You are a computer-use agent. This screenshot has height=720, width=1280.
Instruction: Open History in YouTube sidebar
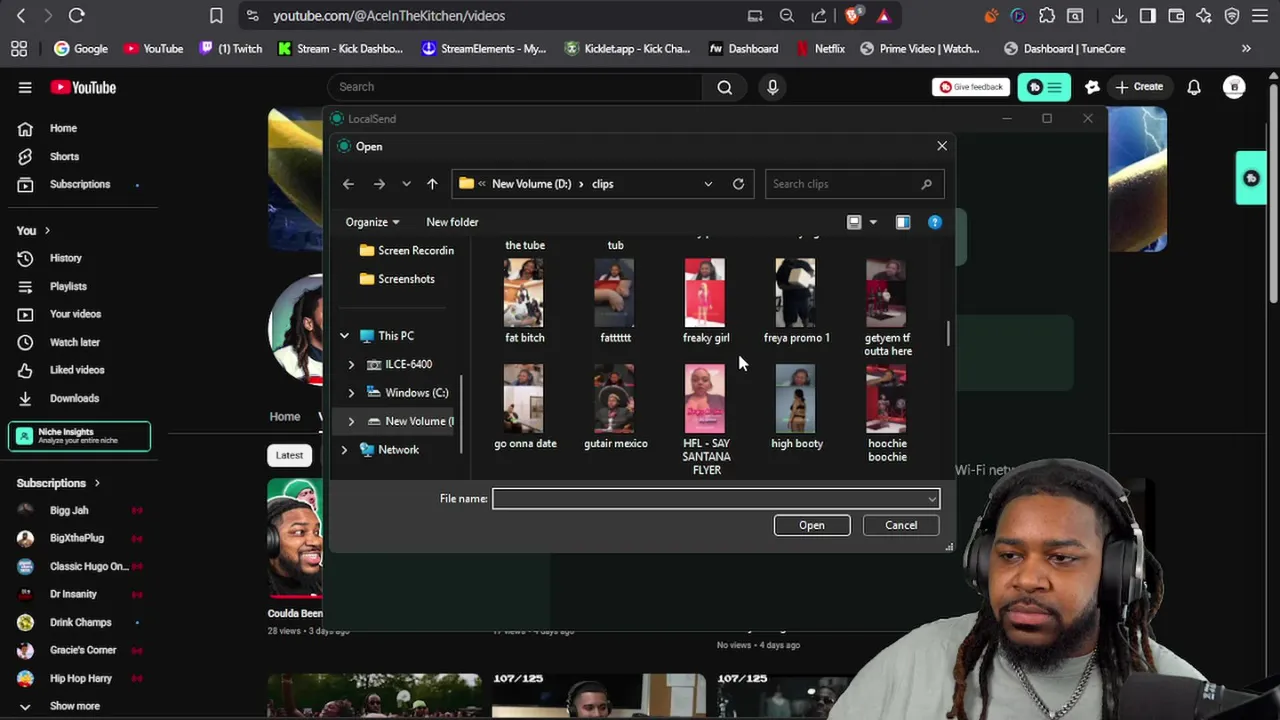coord(66,258)
